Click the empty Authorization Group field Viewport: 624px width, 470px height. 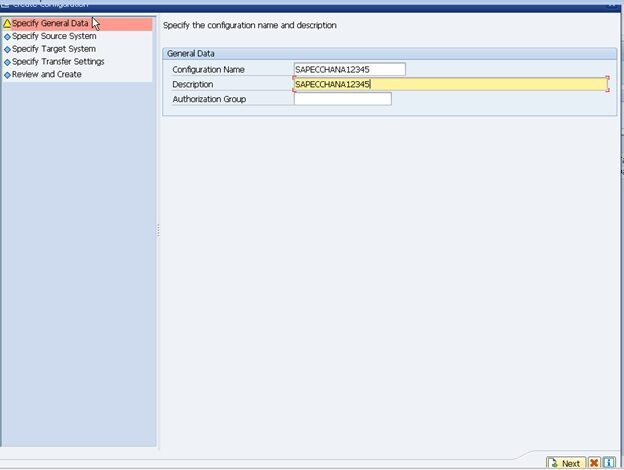coord(342,99)
